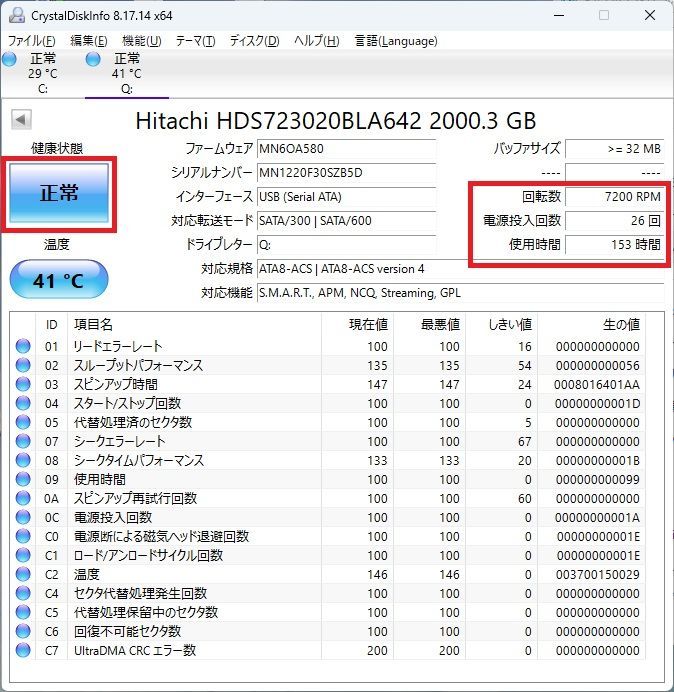
Task: Click status icon for ID 02 スループットパフォーマンス
Action: pos(23,365)
